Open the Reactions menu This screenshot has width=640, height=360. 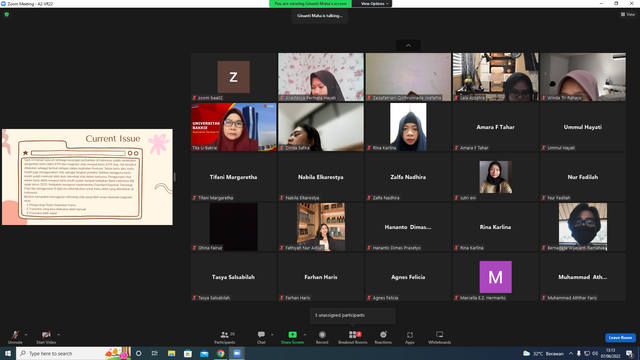click(x=383, y=337)
